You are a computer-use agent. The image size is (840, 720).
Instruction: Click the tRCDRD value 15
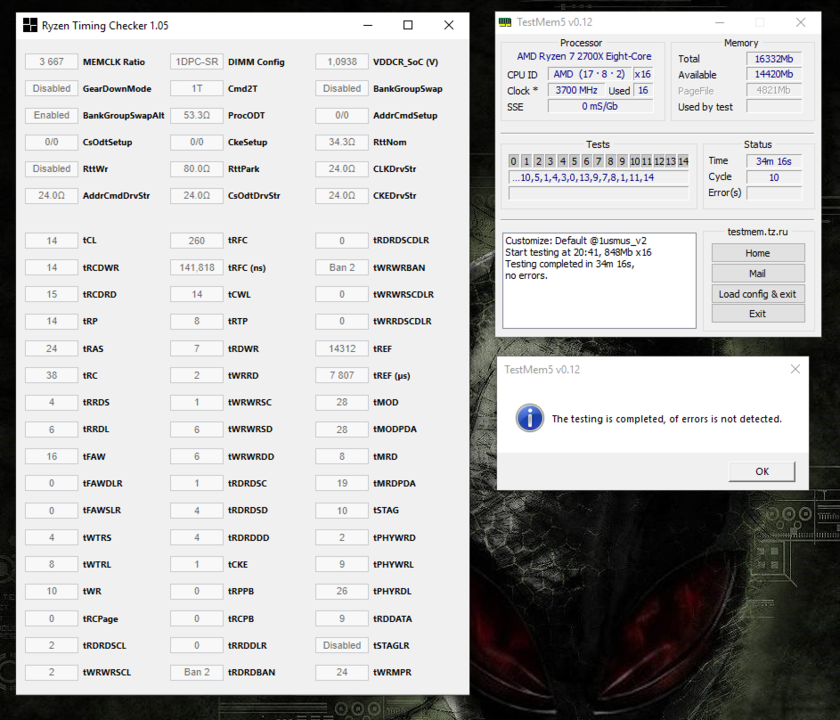pos(51,294)
